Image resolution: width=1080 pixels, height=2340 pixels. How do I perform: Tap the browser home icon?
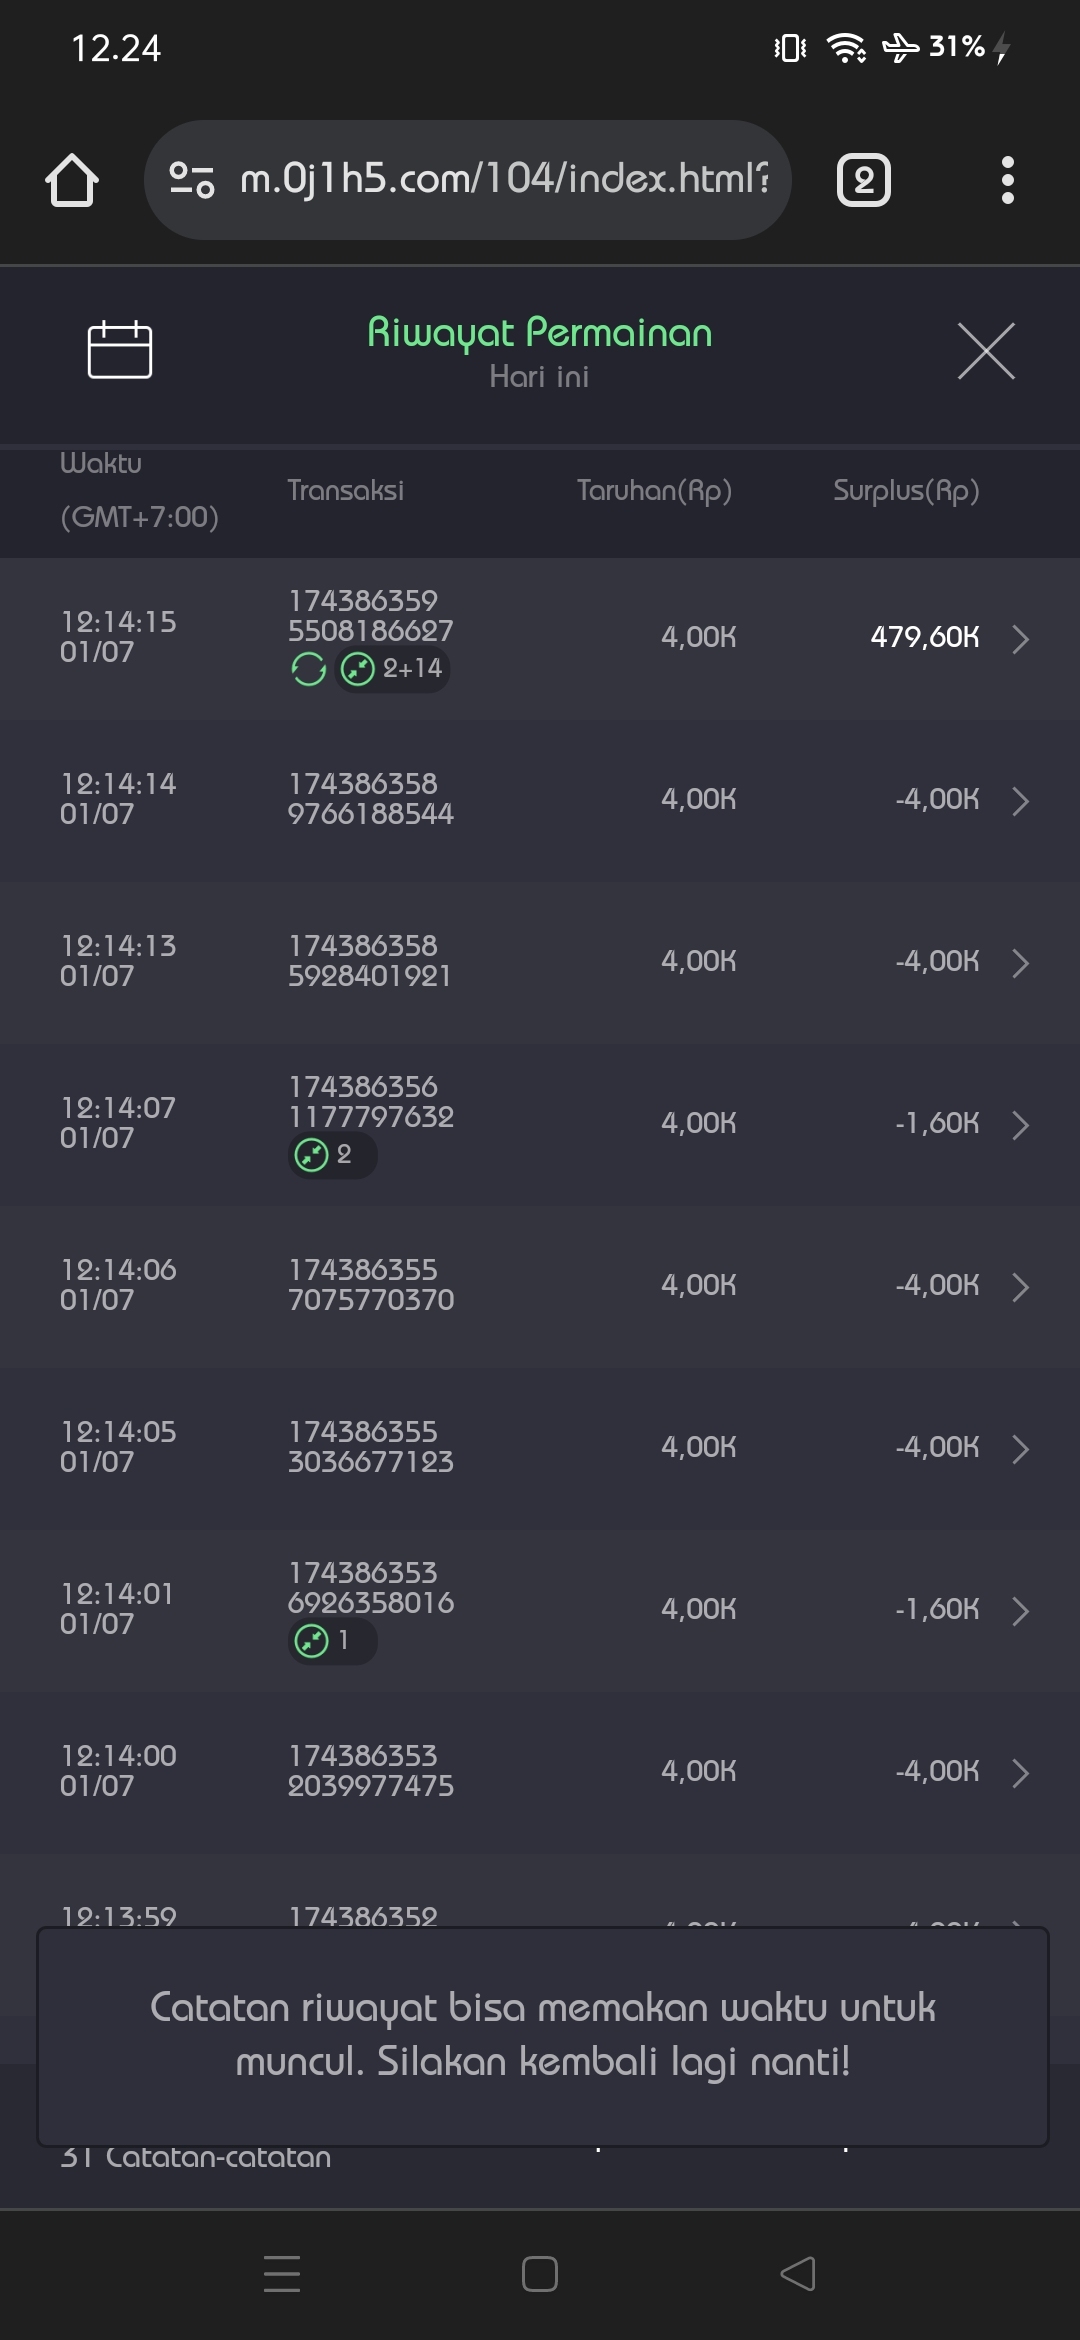point(72,181)
